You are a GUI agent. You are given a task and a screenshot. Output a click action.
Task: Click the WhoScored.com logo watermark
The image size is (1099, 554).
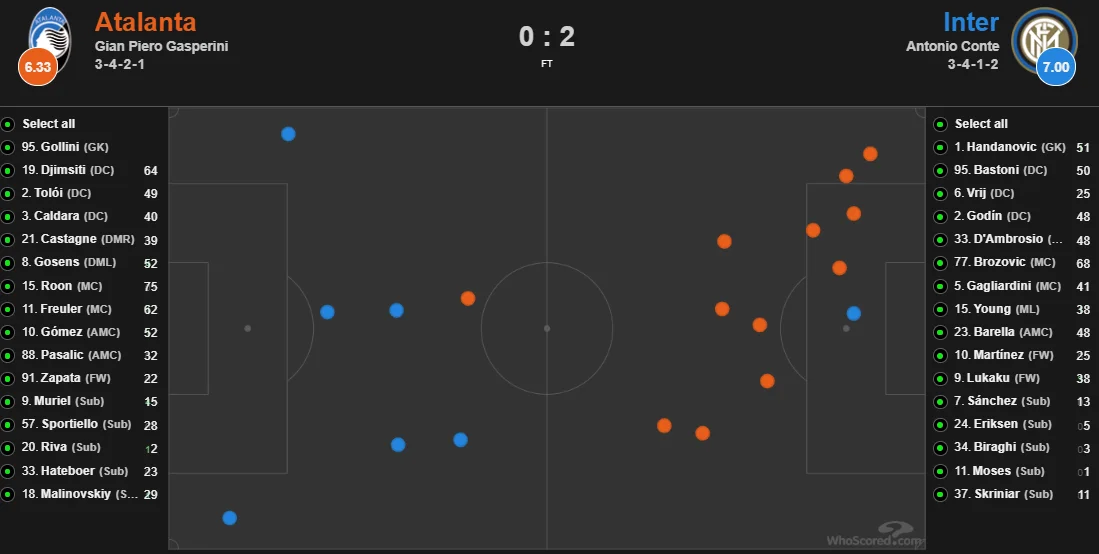pyautogui.click(x=874, y=535)
